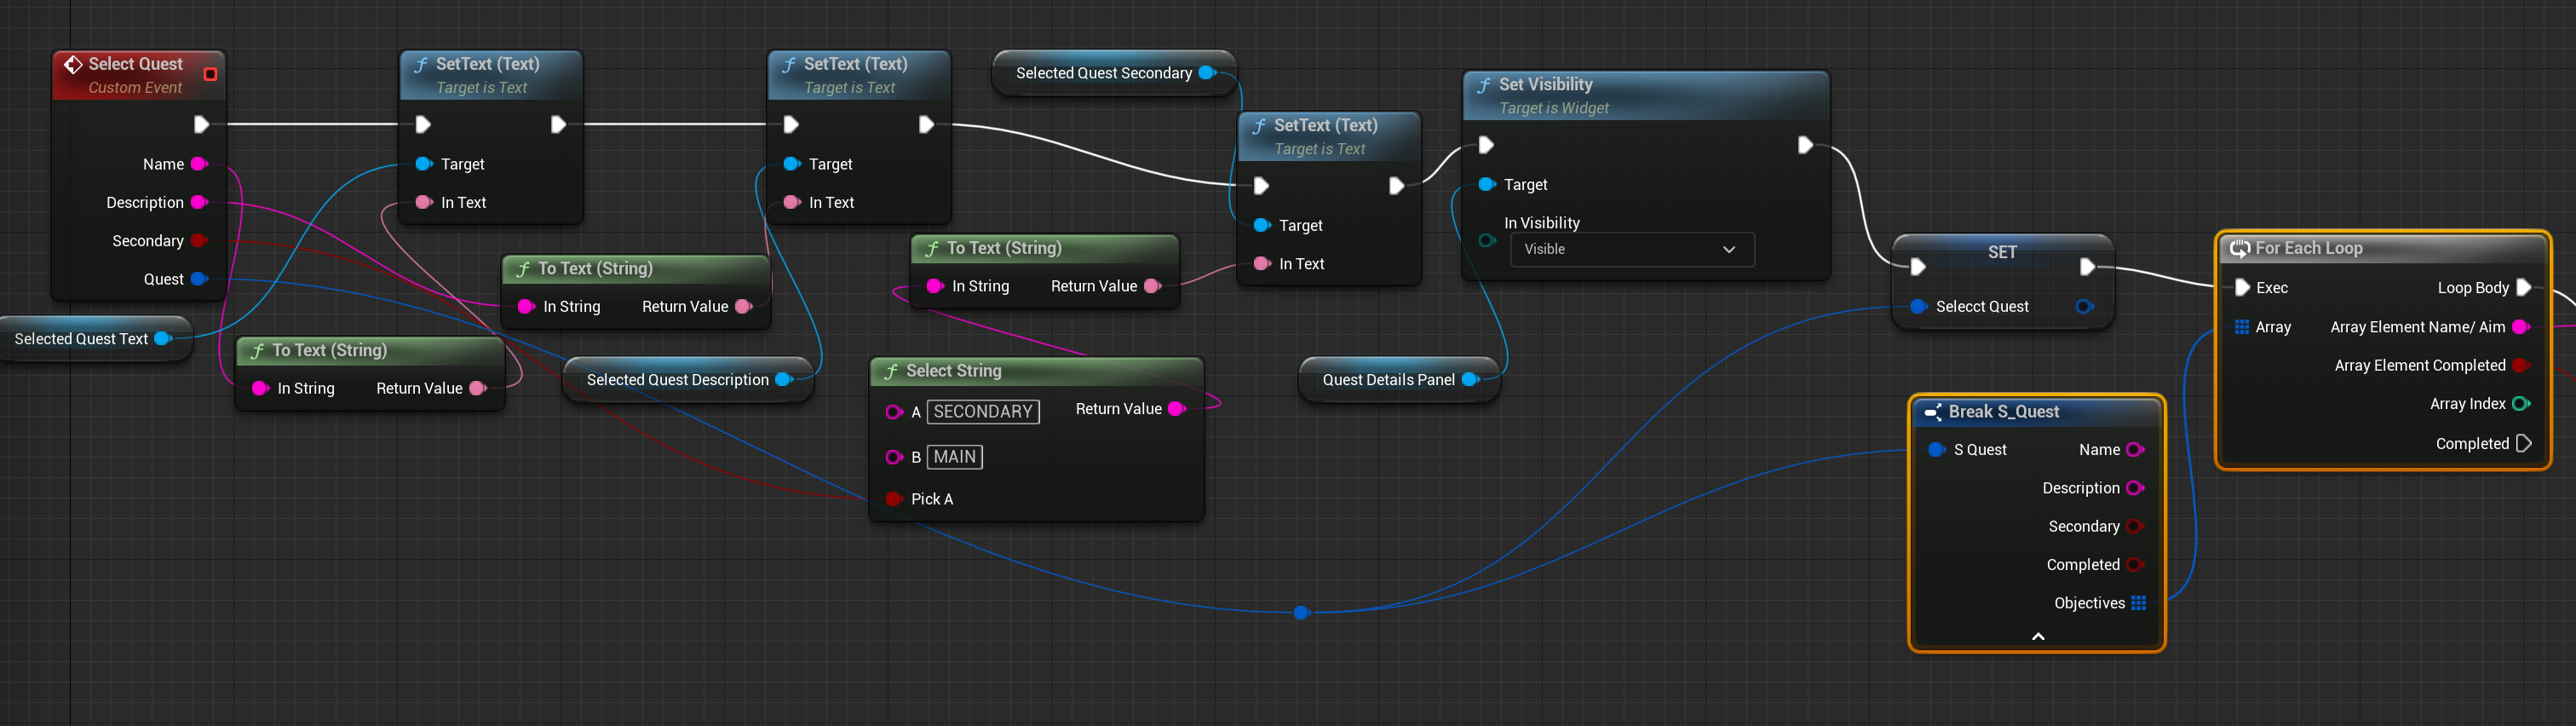2576x726 pixels.
Task: Click the Secondary pin on Select Quest event
Action: [199, 241]
